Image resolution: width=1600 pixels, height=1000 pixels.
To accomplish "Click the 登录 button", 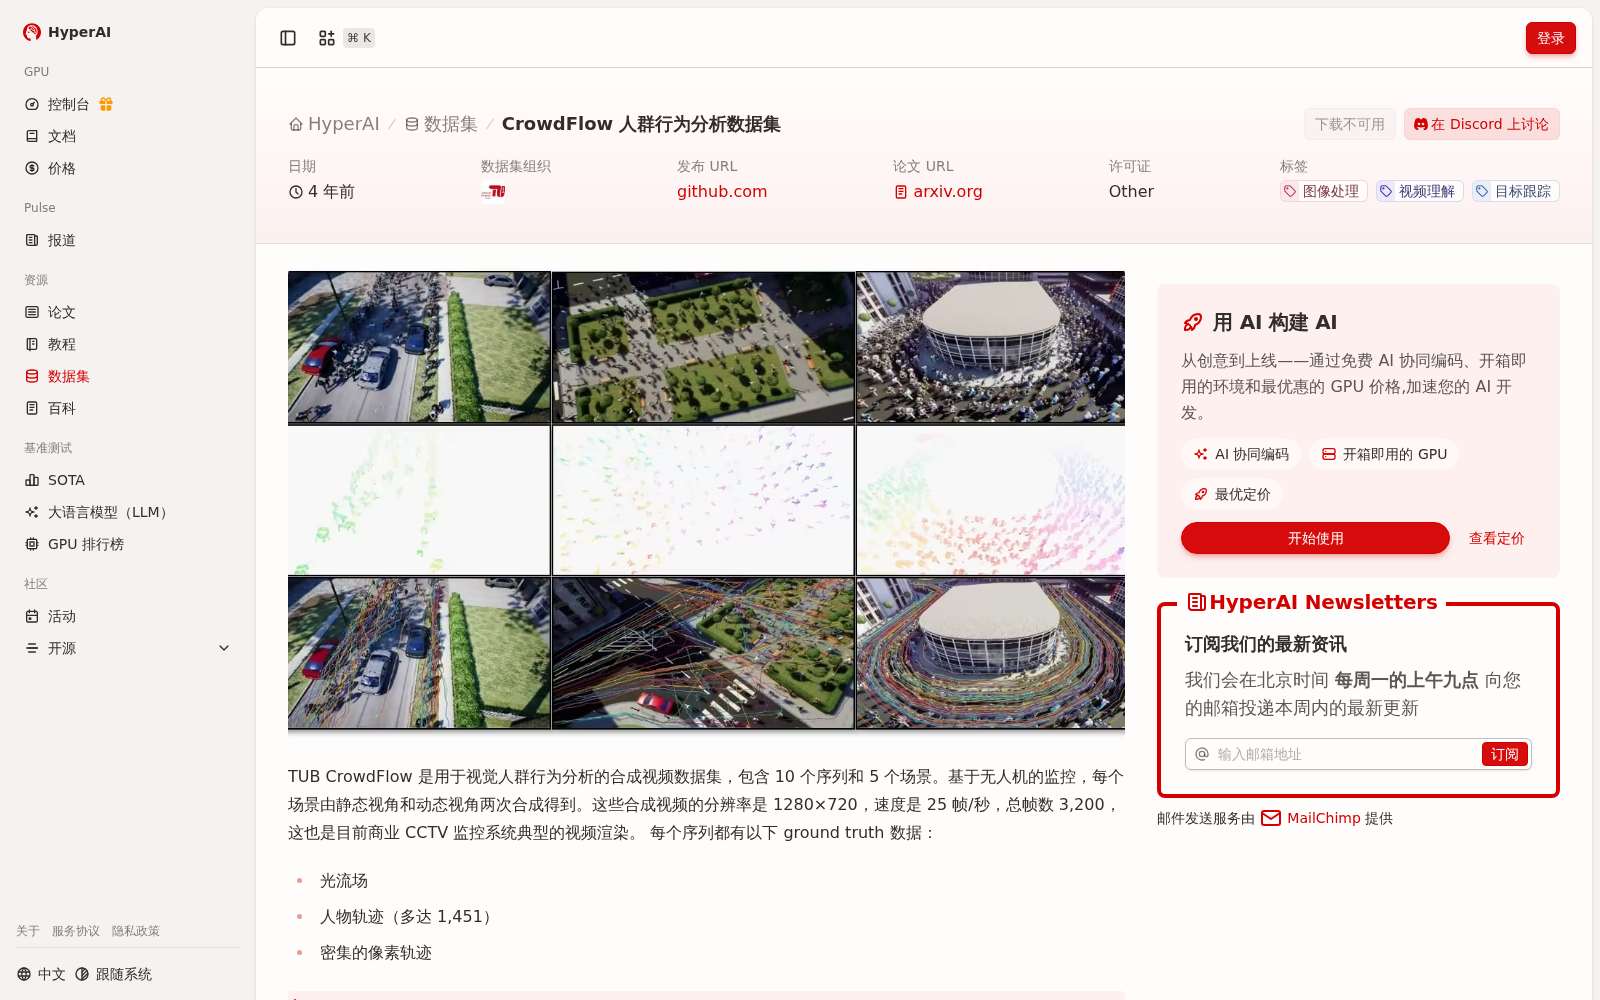I will pyautogui.click(x=1550, y=38).
